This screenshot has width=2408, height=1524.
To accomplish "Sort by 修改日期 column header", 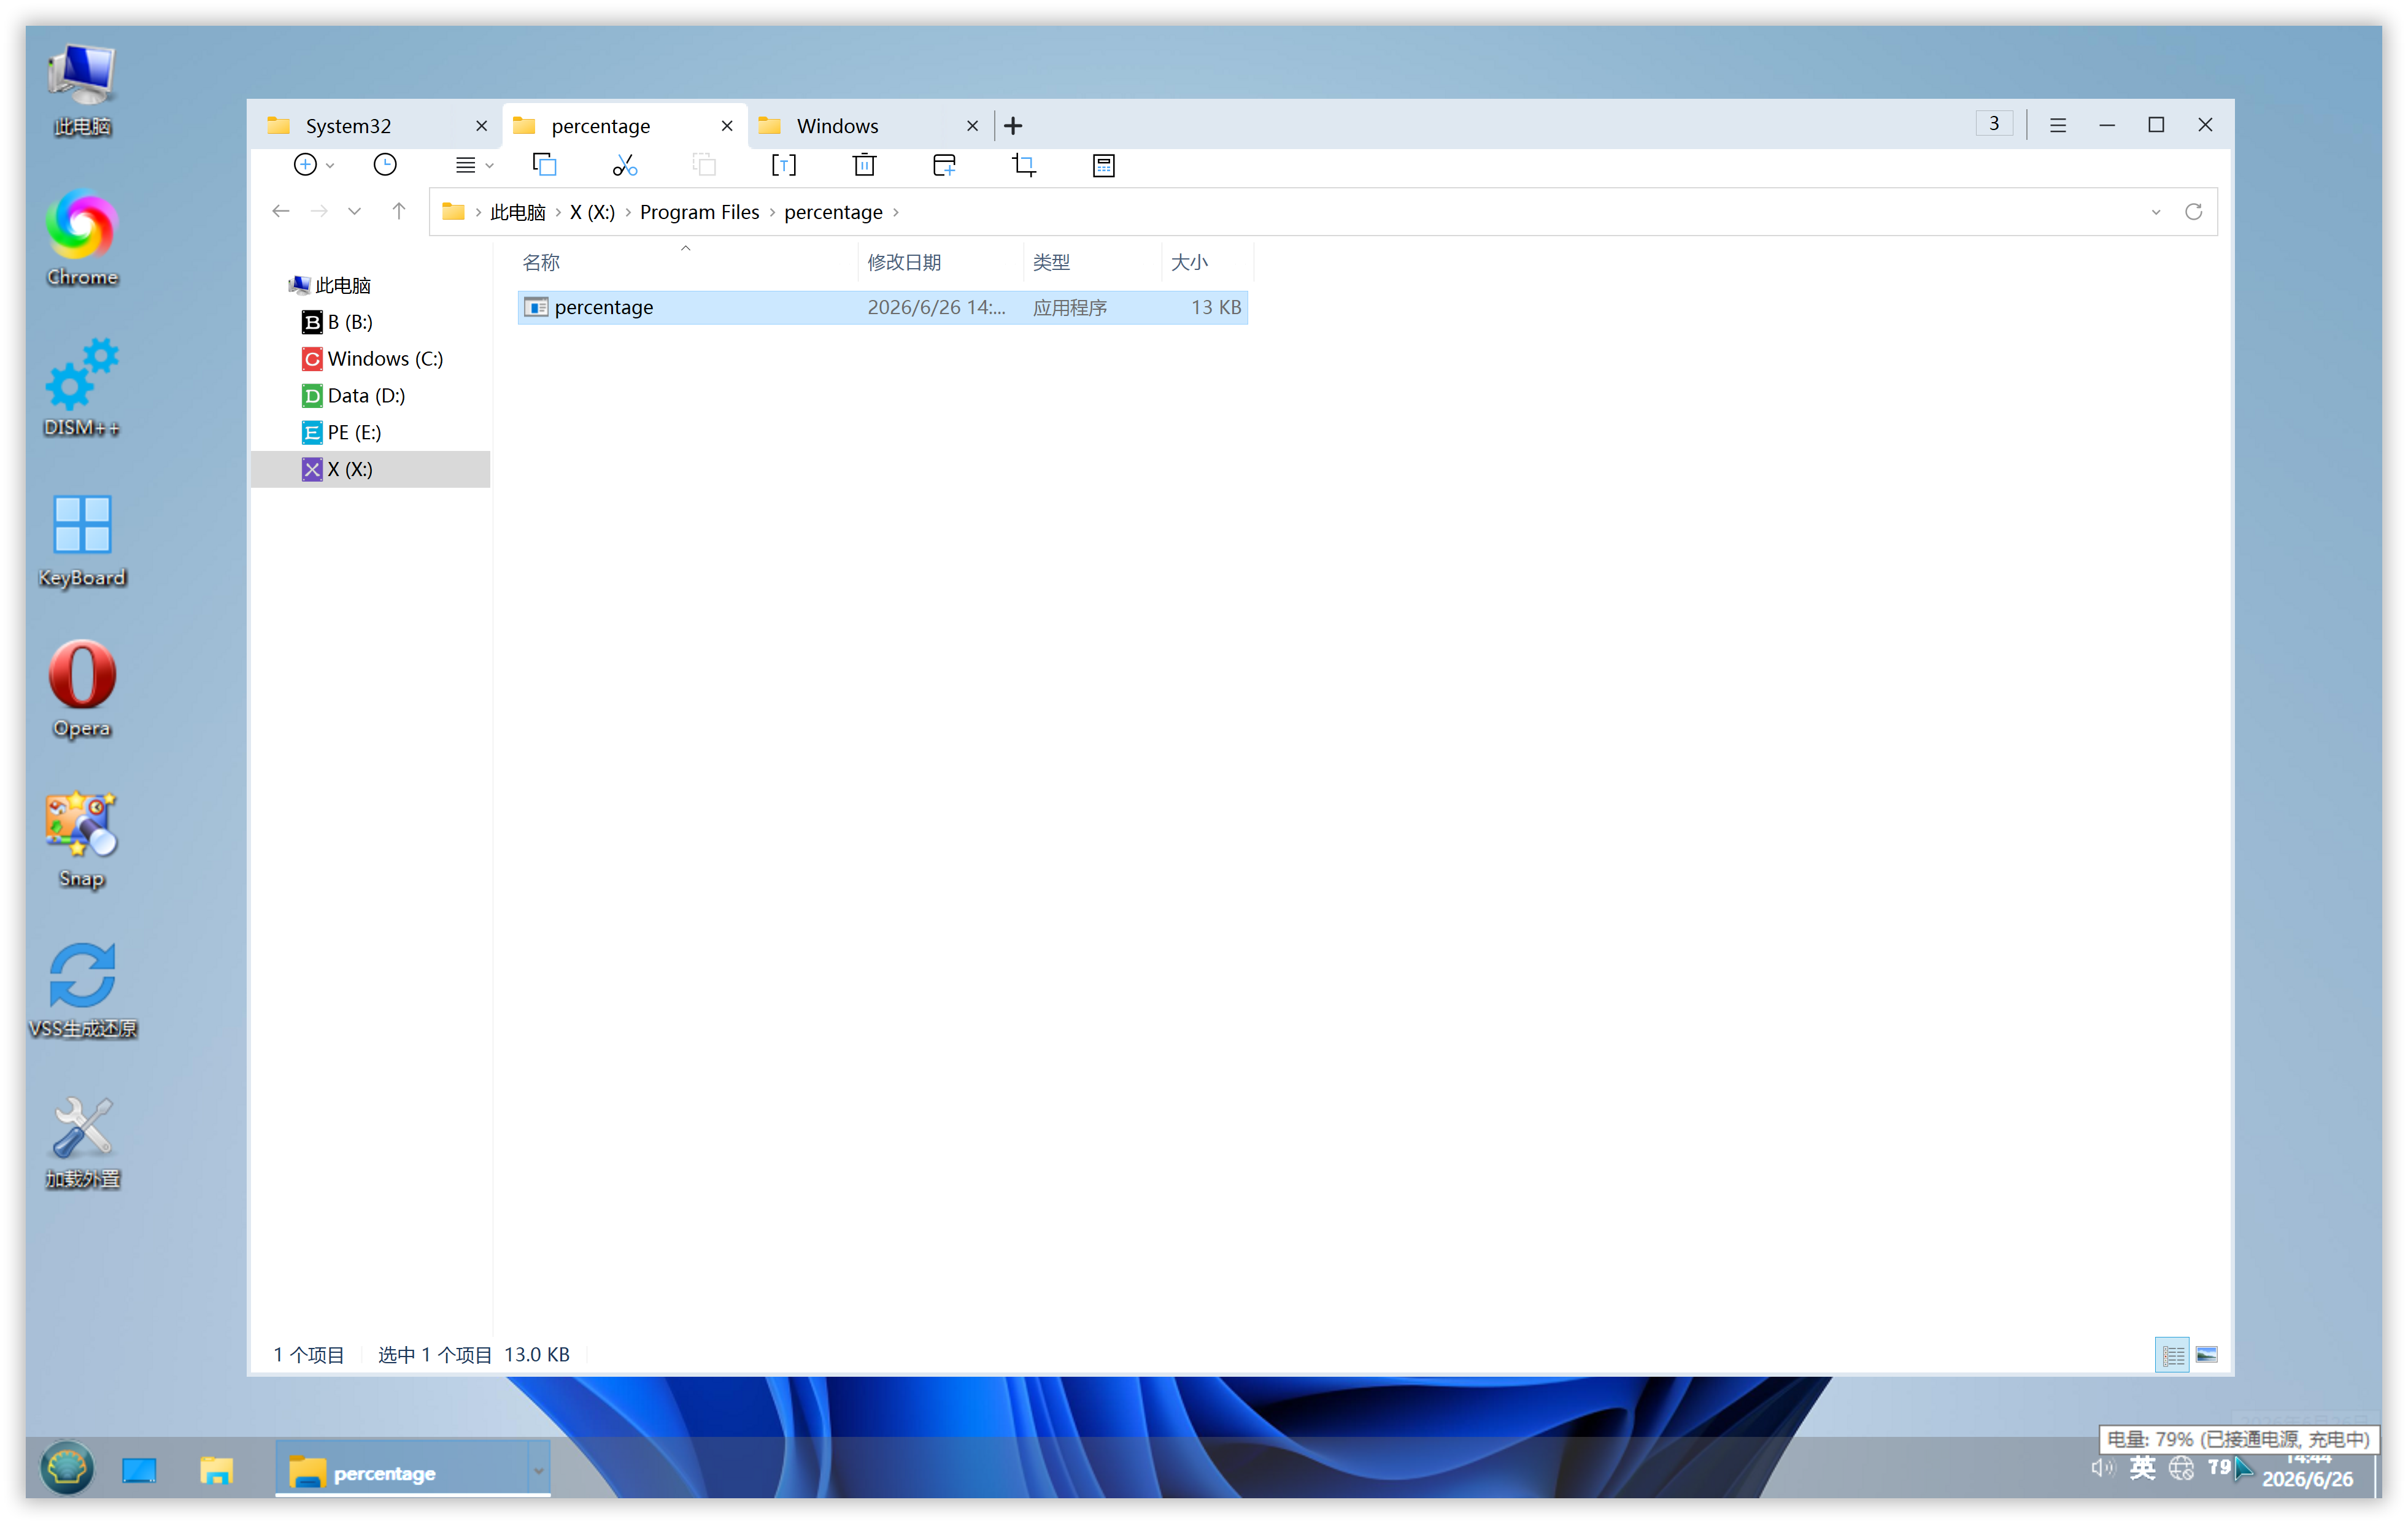I will [x=940, y=262].
